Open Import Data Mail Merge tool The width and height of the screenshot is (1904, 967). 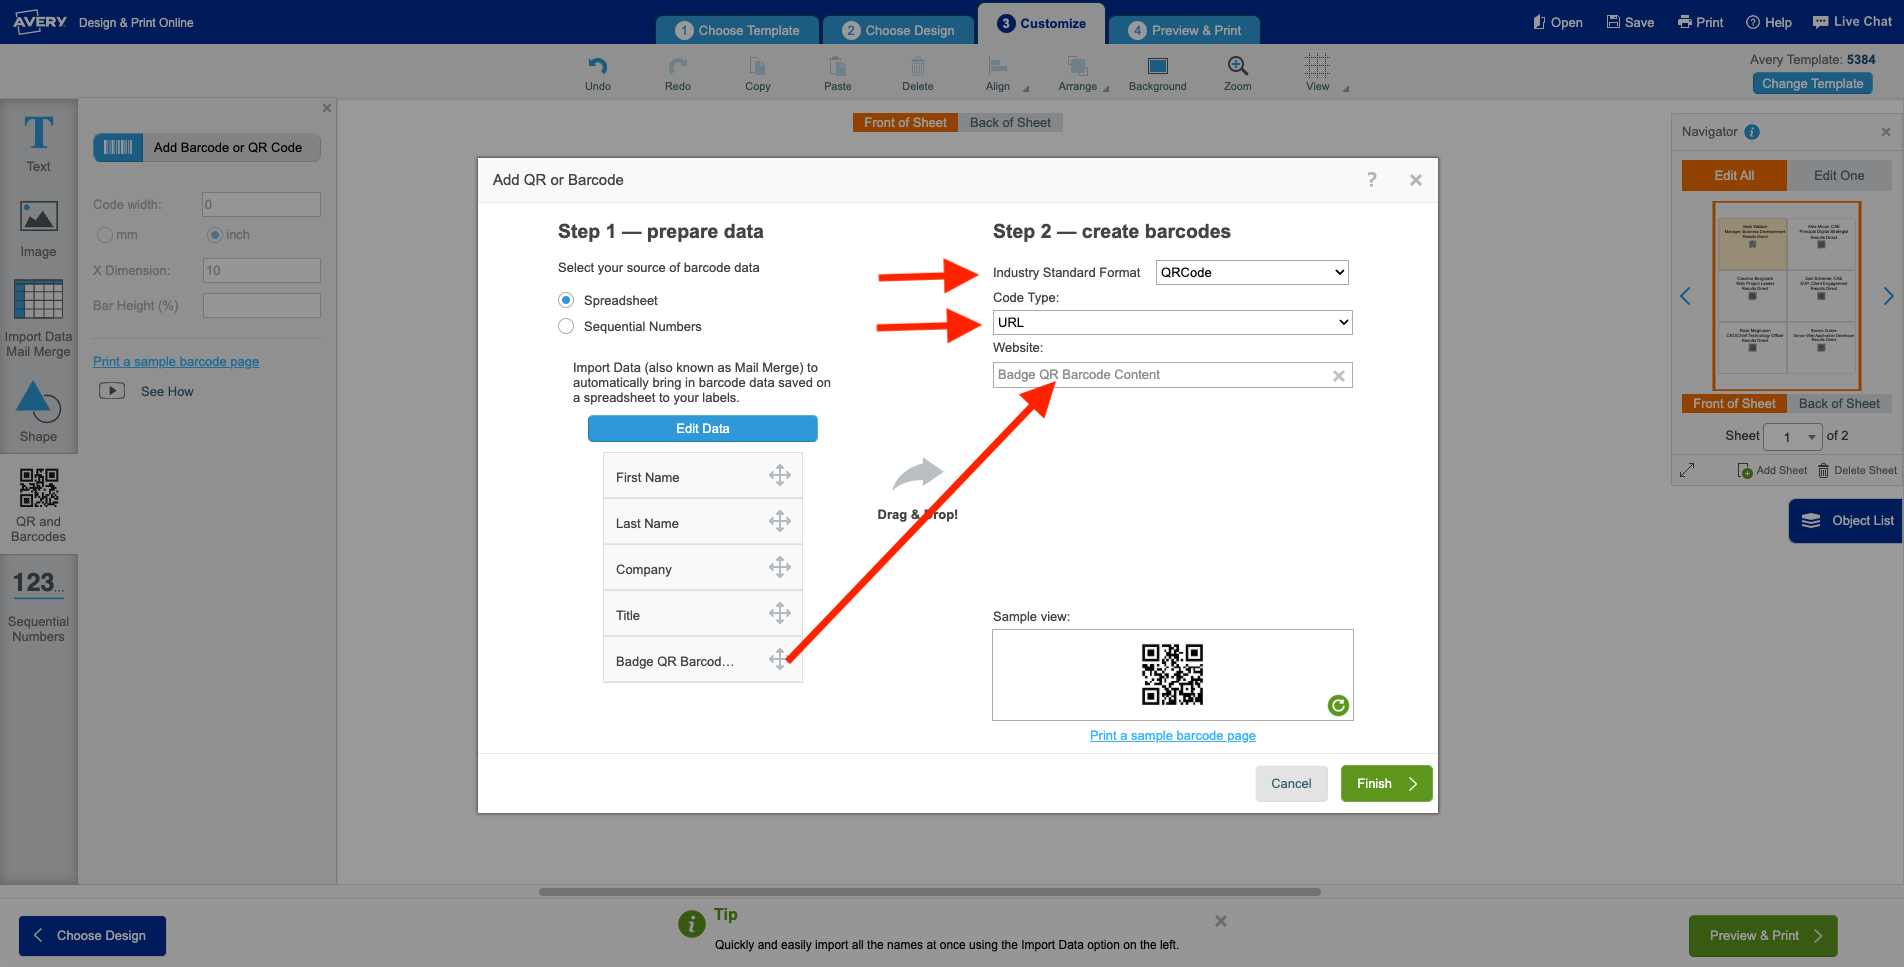[x=38, y=318]
